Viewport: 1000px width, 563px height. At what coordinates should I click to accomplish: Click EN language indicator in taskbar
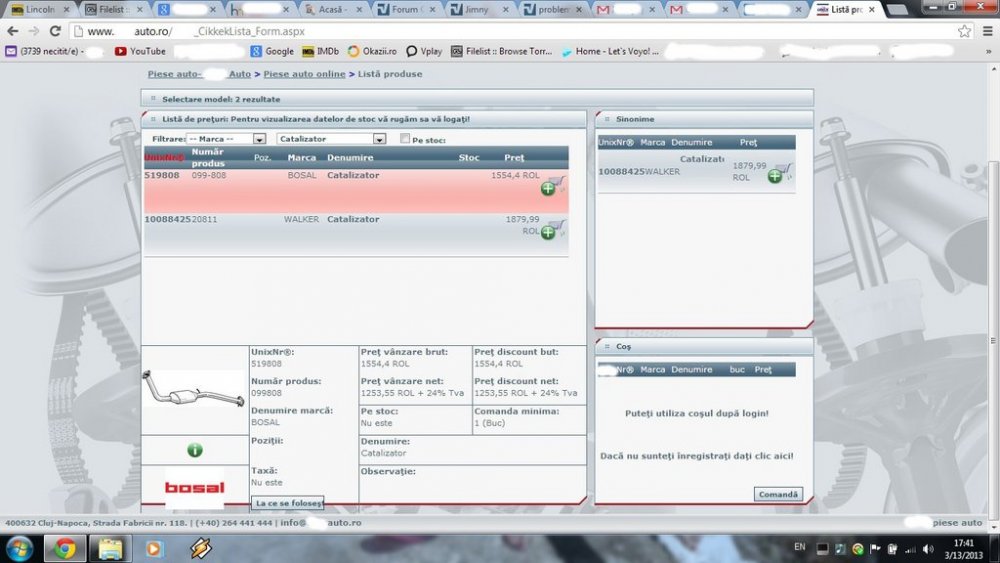click(x=800, y=547)
